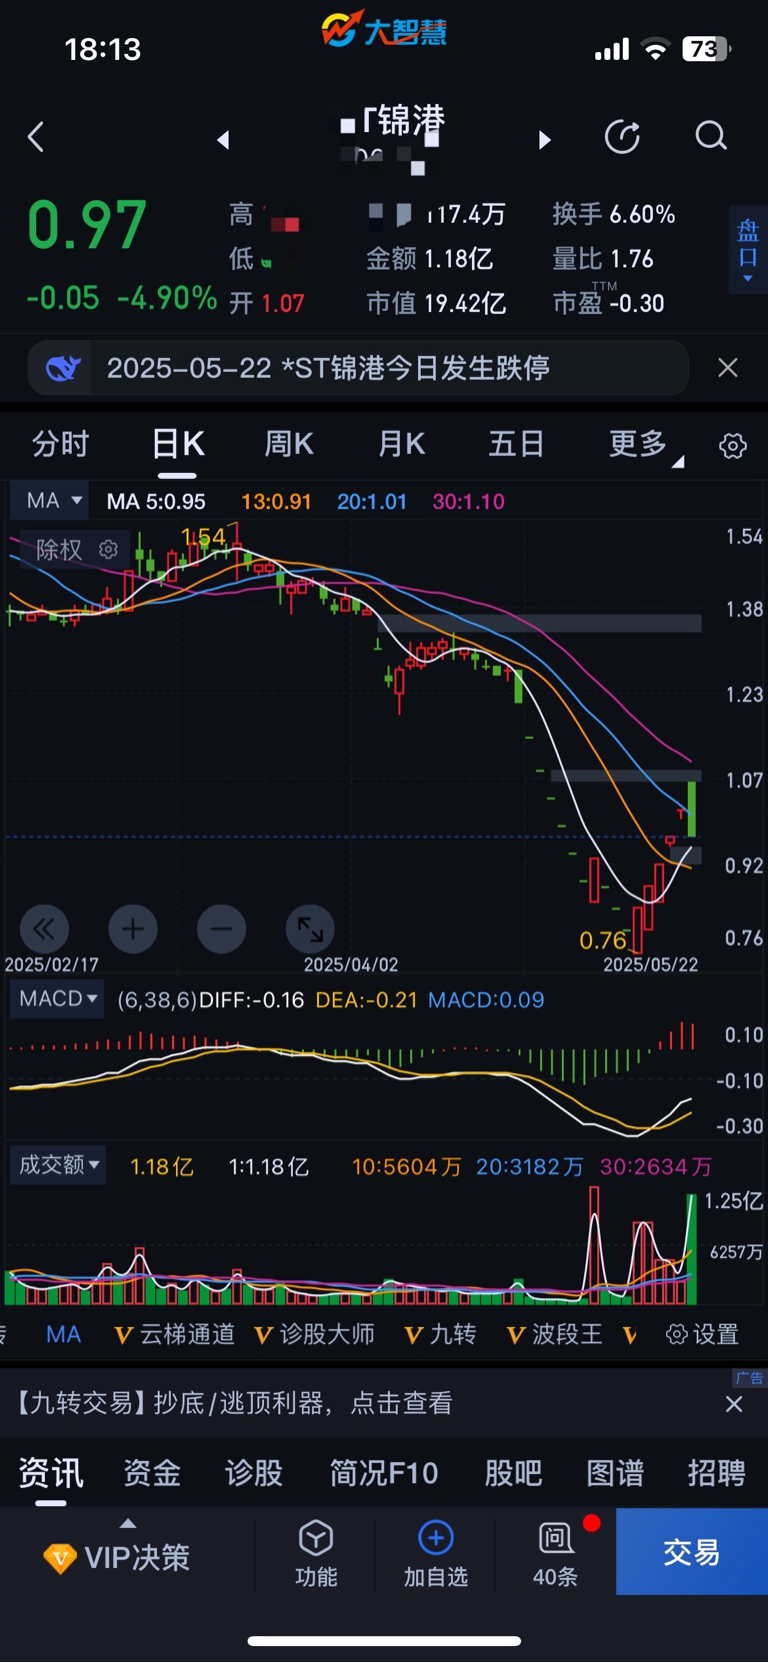Viewport: 768px width, 1663px height.
Task: Open the 简况F10 tab
Action: tap(384, 1472)
